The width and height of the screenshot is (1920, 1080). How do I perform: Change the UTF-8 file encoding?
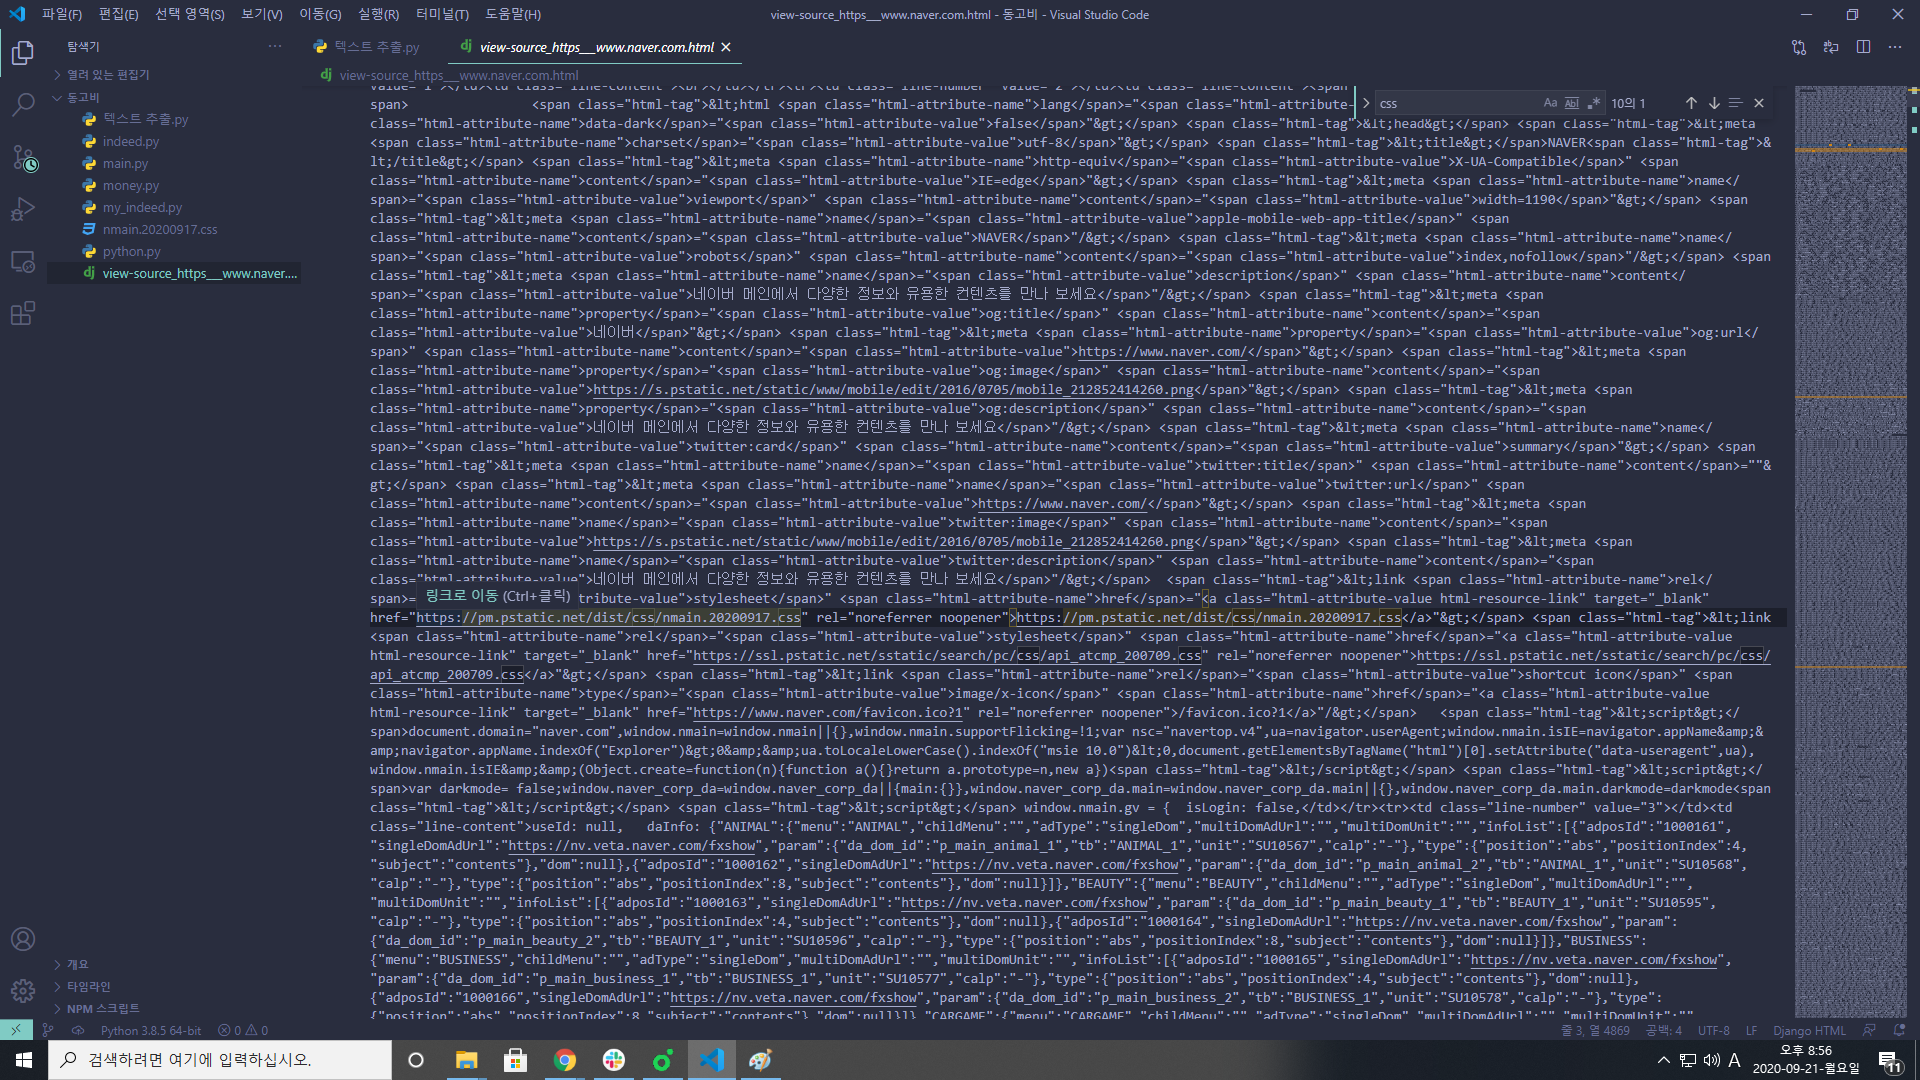click(x=1713, y=1030)
